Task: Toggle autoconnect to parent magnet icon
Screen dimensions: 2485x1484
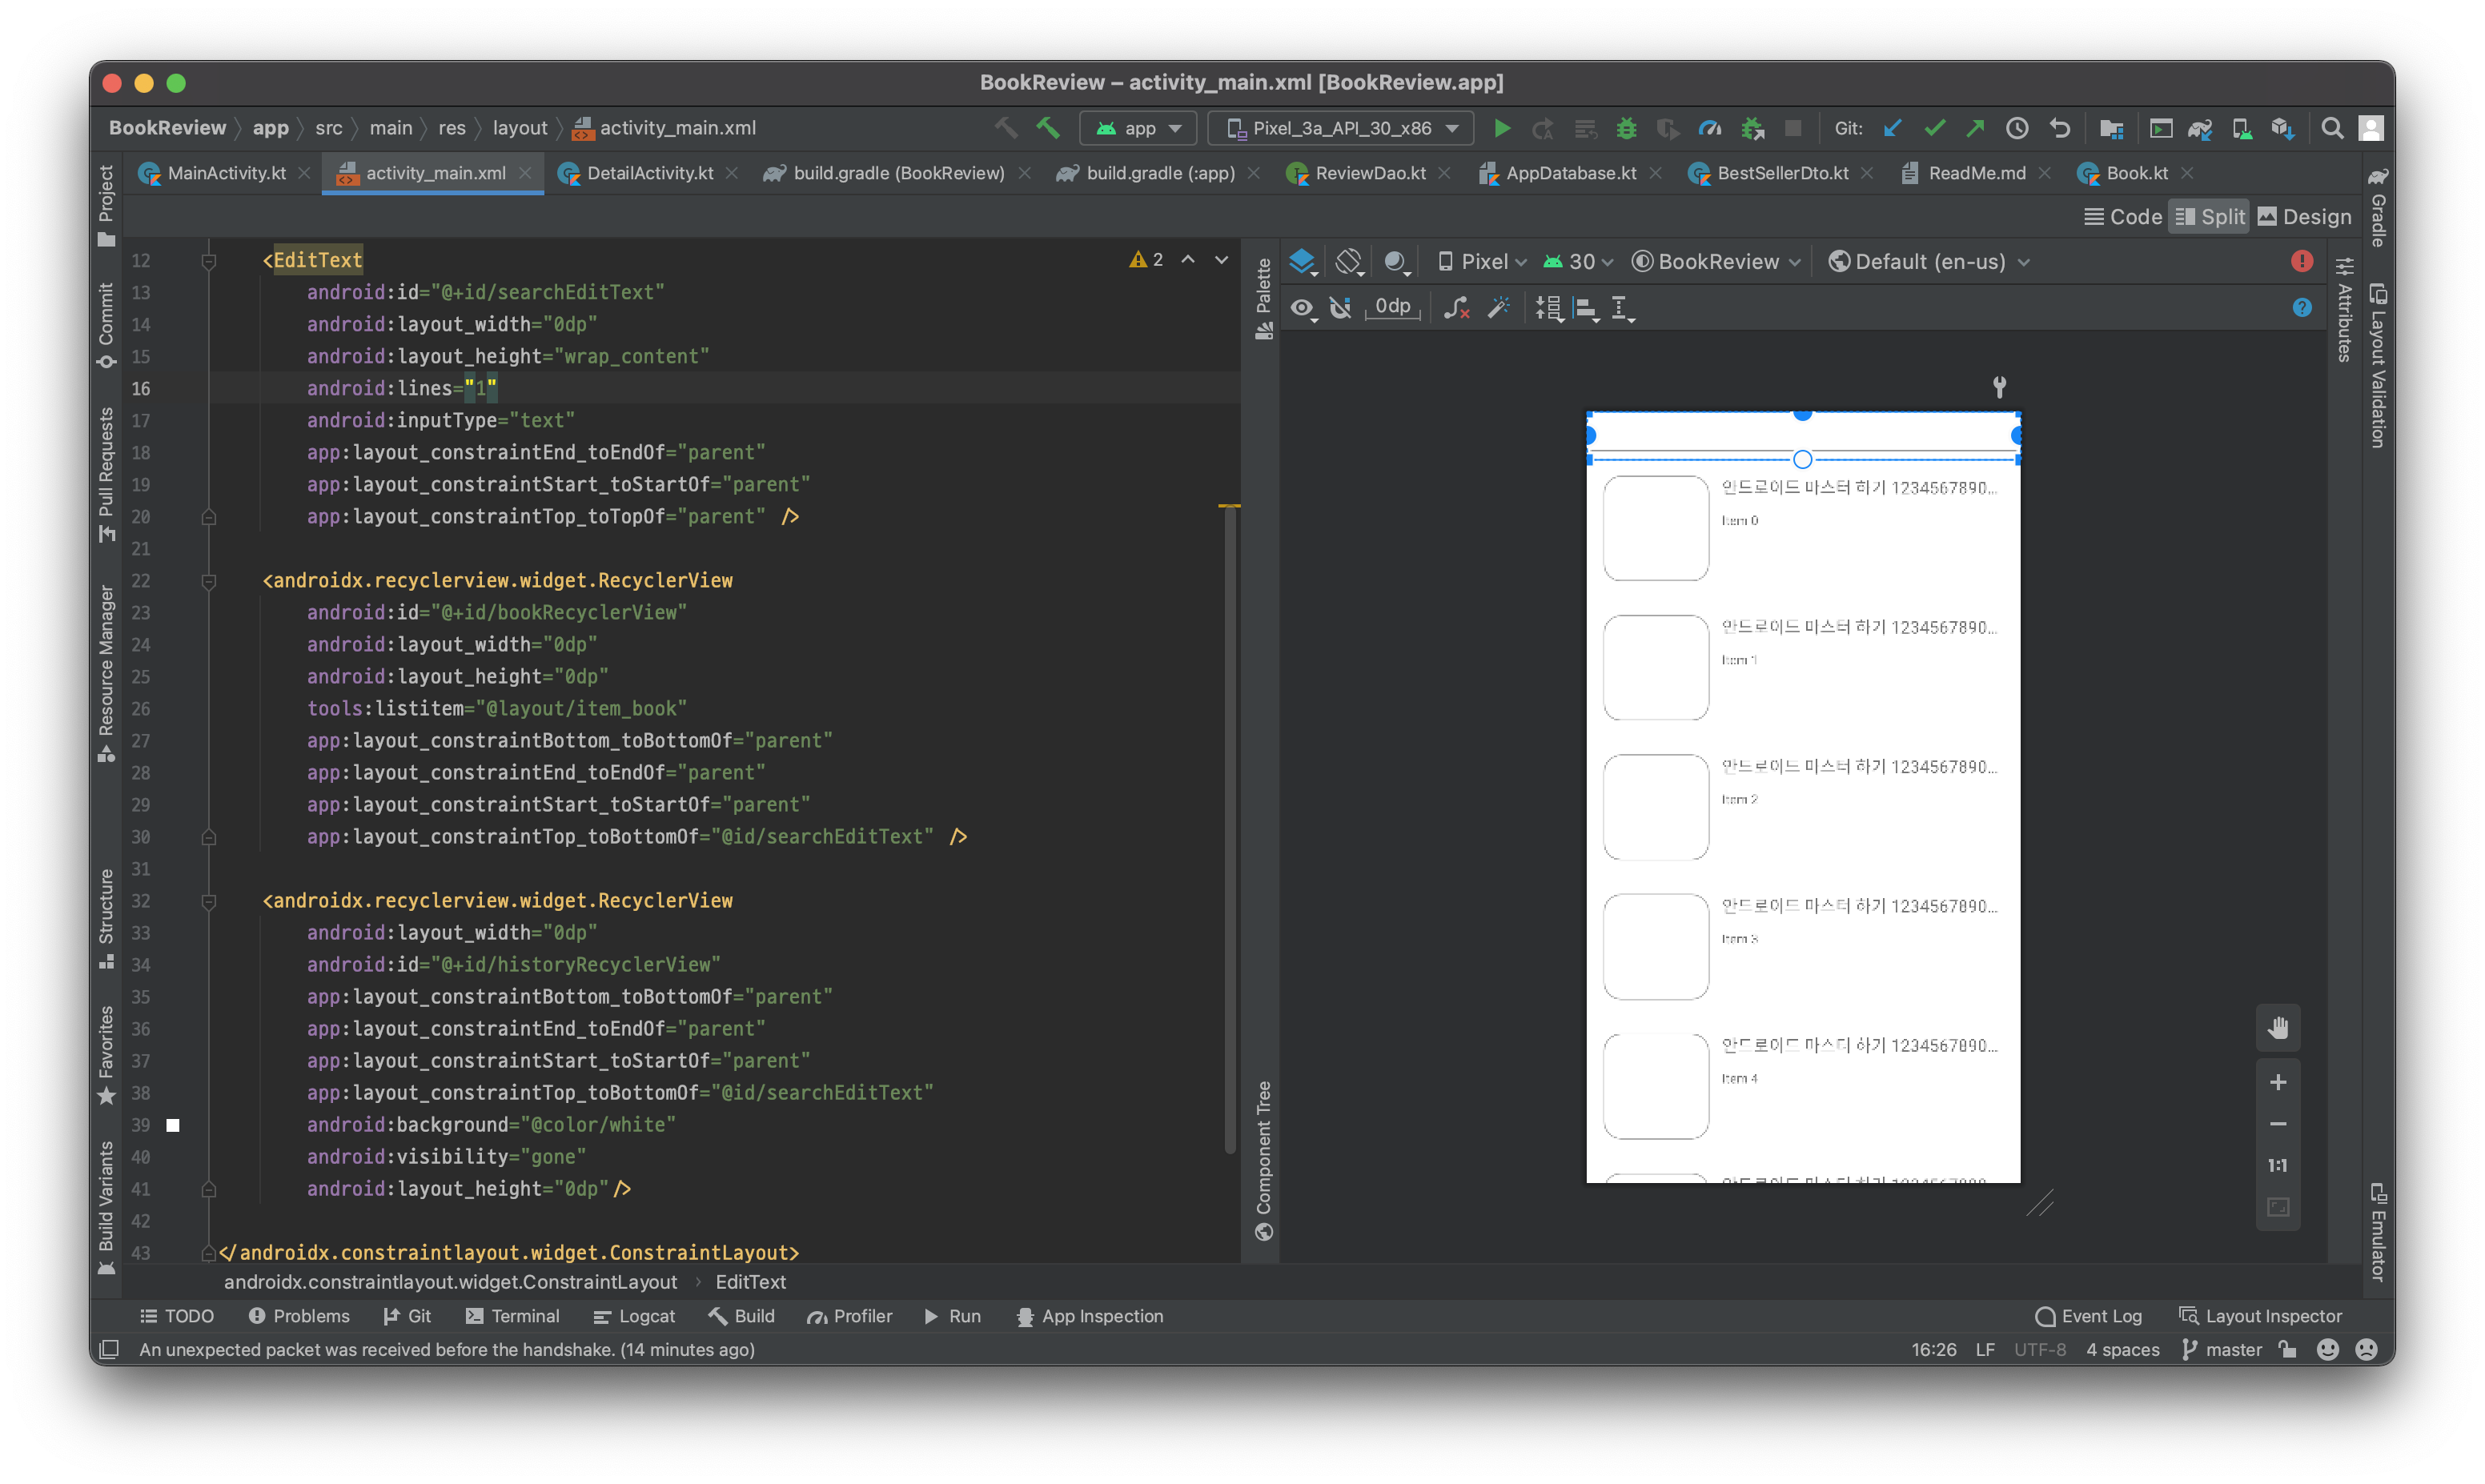Action: pos(1341,308)
